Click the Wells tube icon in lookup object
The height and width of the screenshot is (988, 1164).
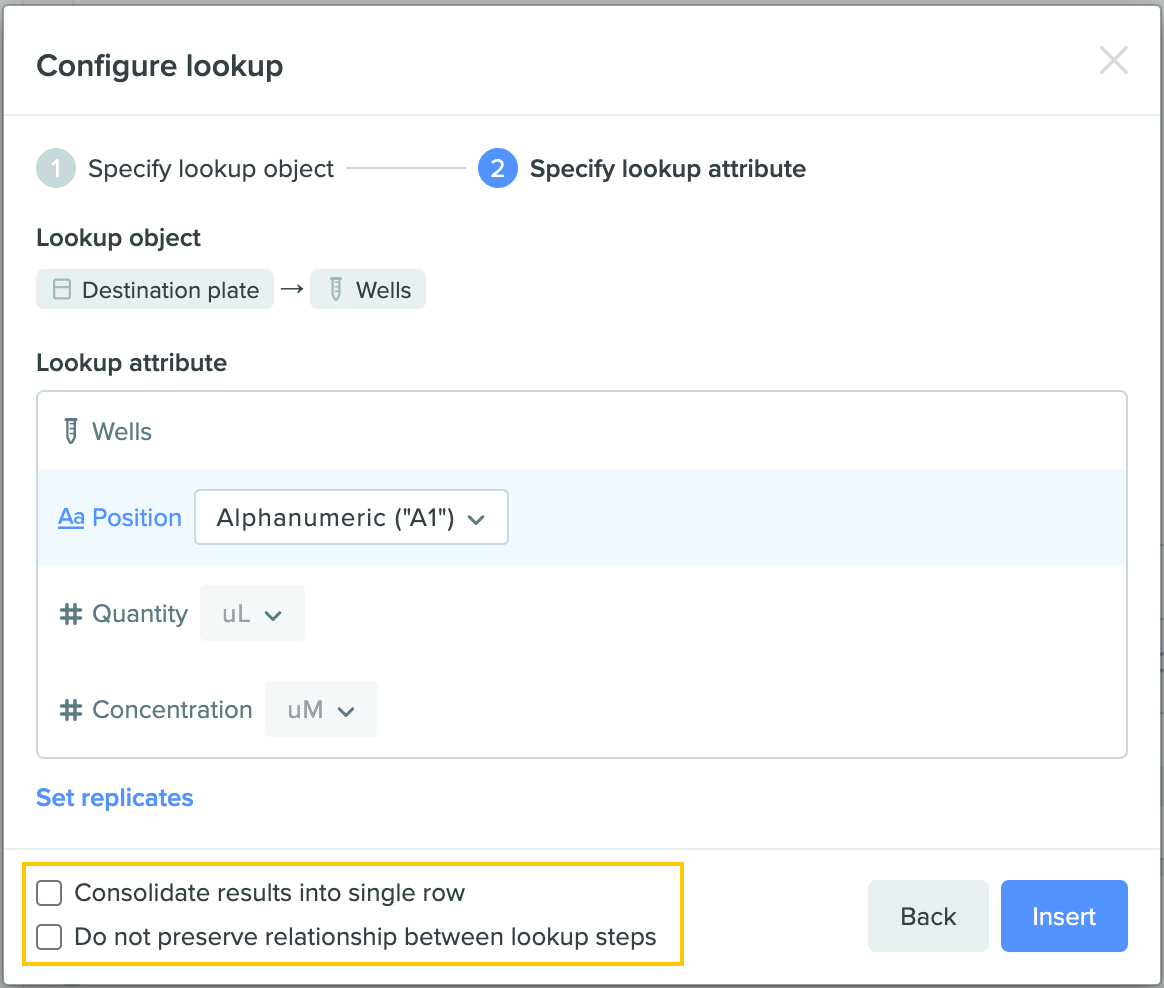tap(336, 290)
